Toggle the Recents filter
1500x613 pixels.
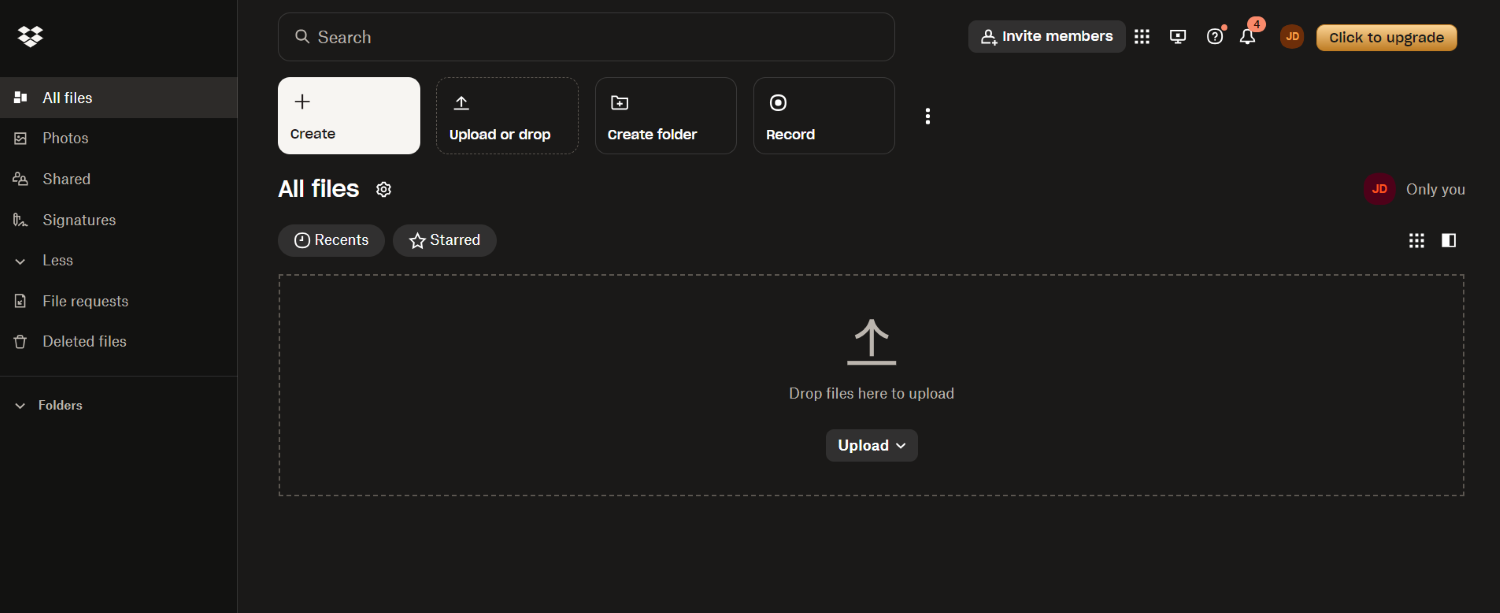coord(331,240)
